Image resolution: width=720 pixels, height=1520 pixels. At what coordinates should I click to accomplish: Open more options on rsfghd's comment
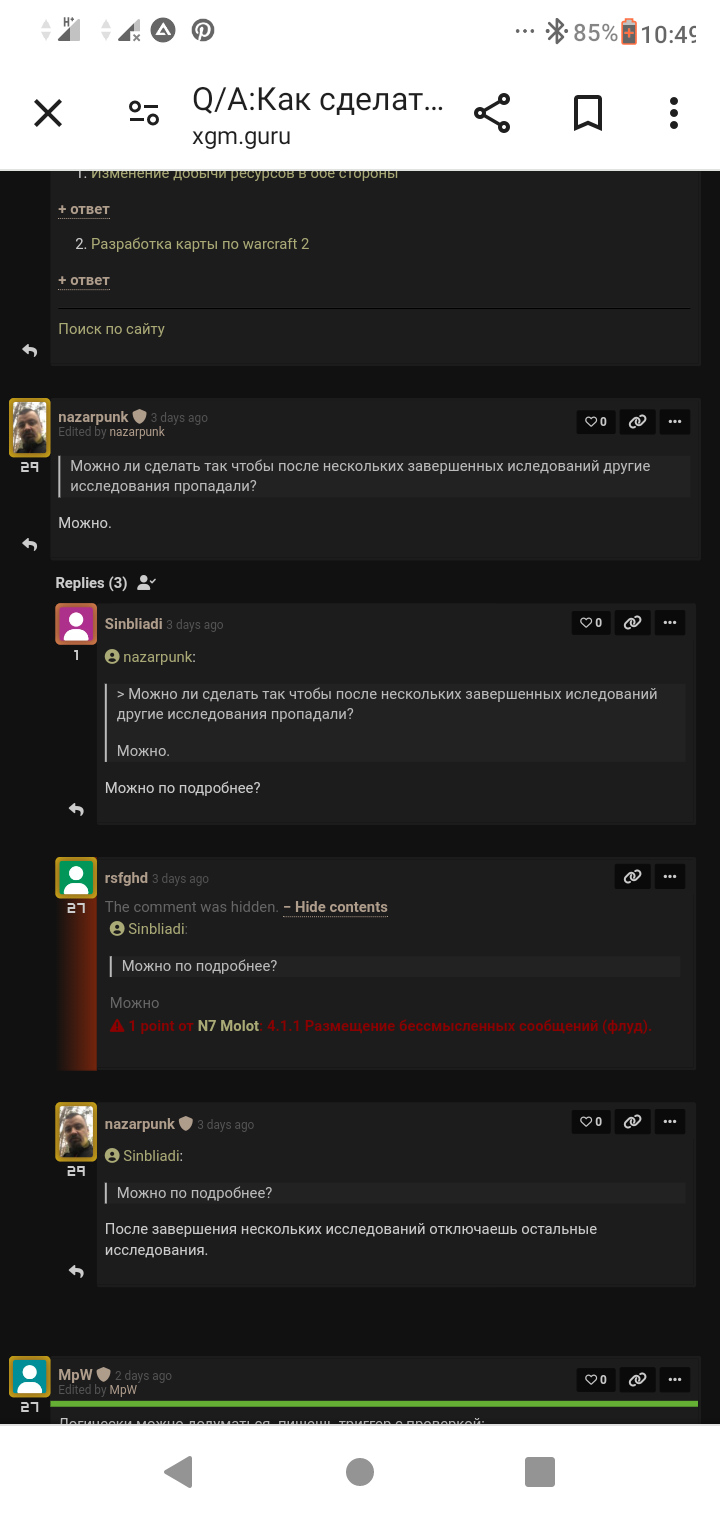coord(670,876)
